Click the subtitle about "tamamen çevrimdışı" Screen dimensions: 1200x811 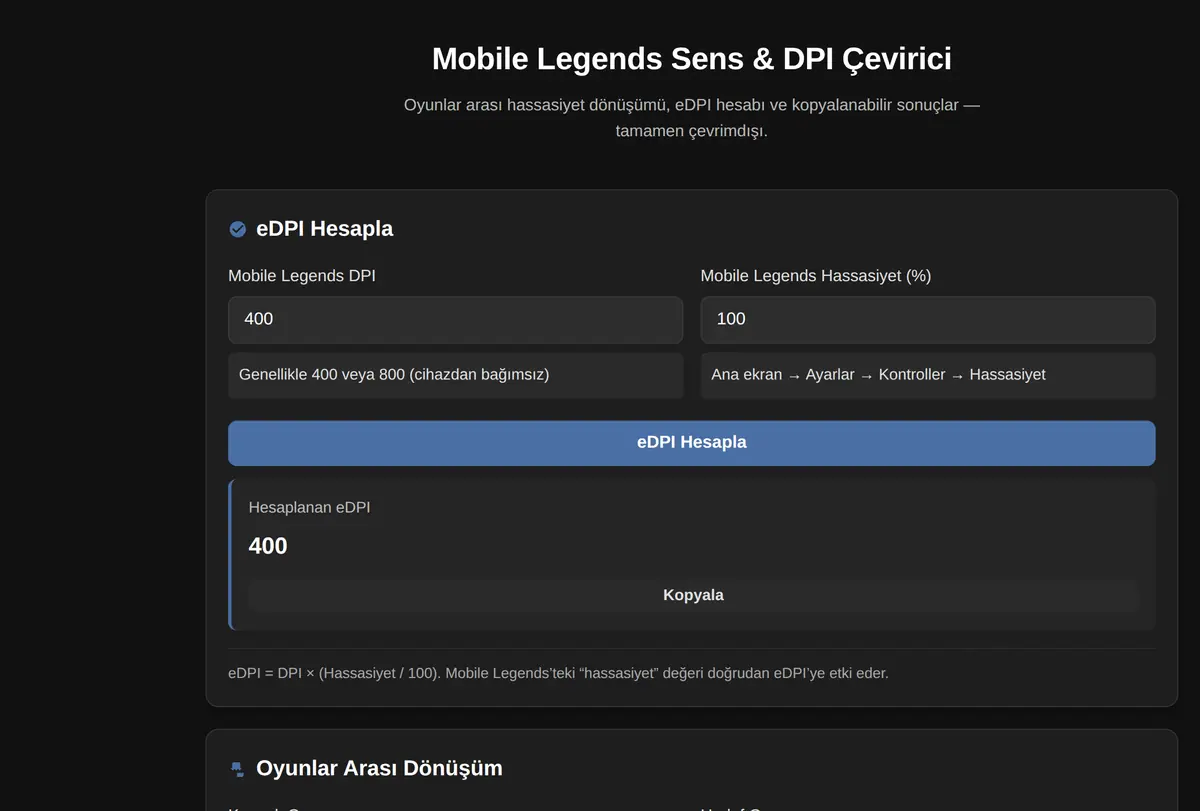pyautogui.click(x=691, y=118)
